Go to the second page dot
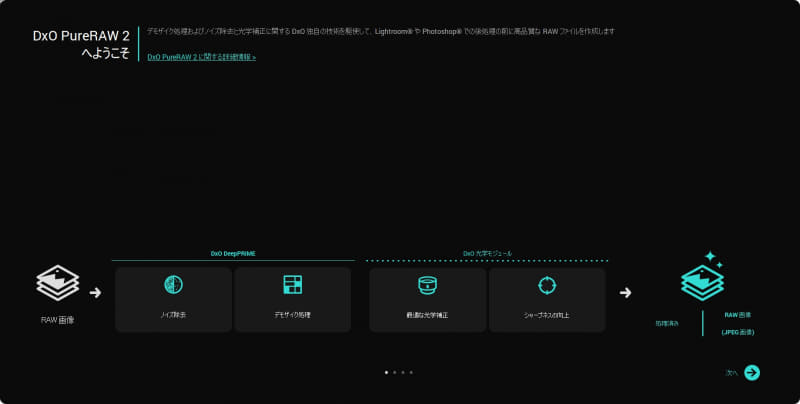The width and height of the screenshot is (800, 404). tap(394, 372)
